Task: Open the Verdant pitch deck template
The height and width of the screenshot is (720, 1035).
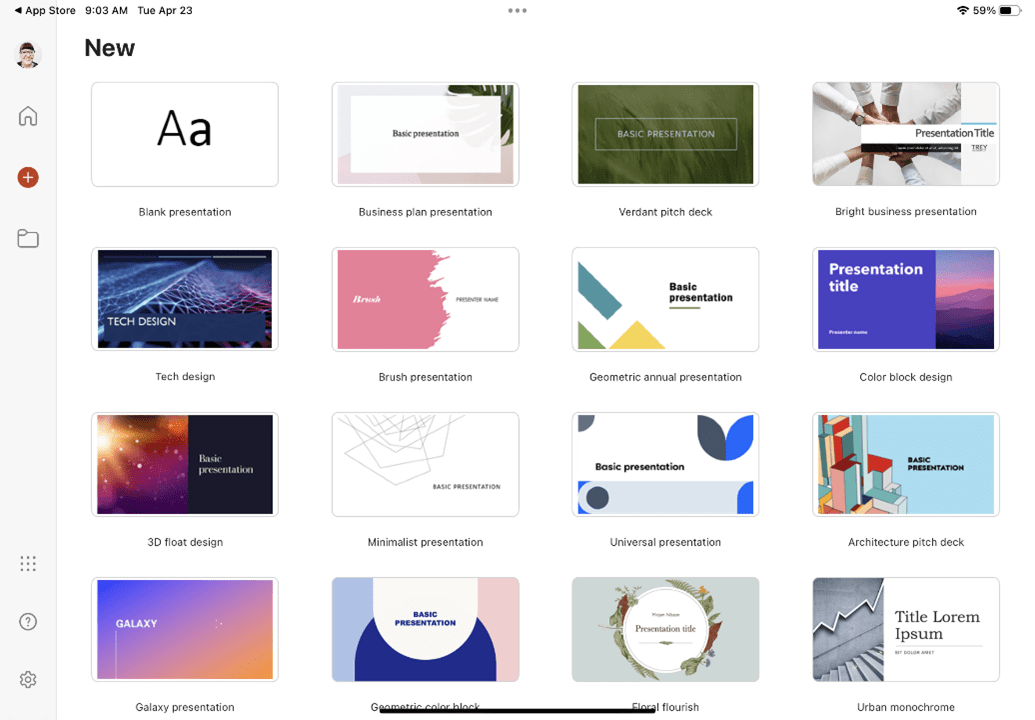Action: click(x=665, y=134)
